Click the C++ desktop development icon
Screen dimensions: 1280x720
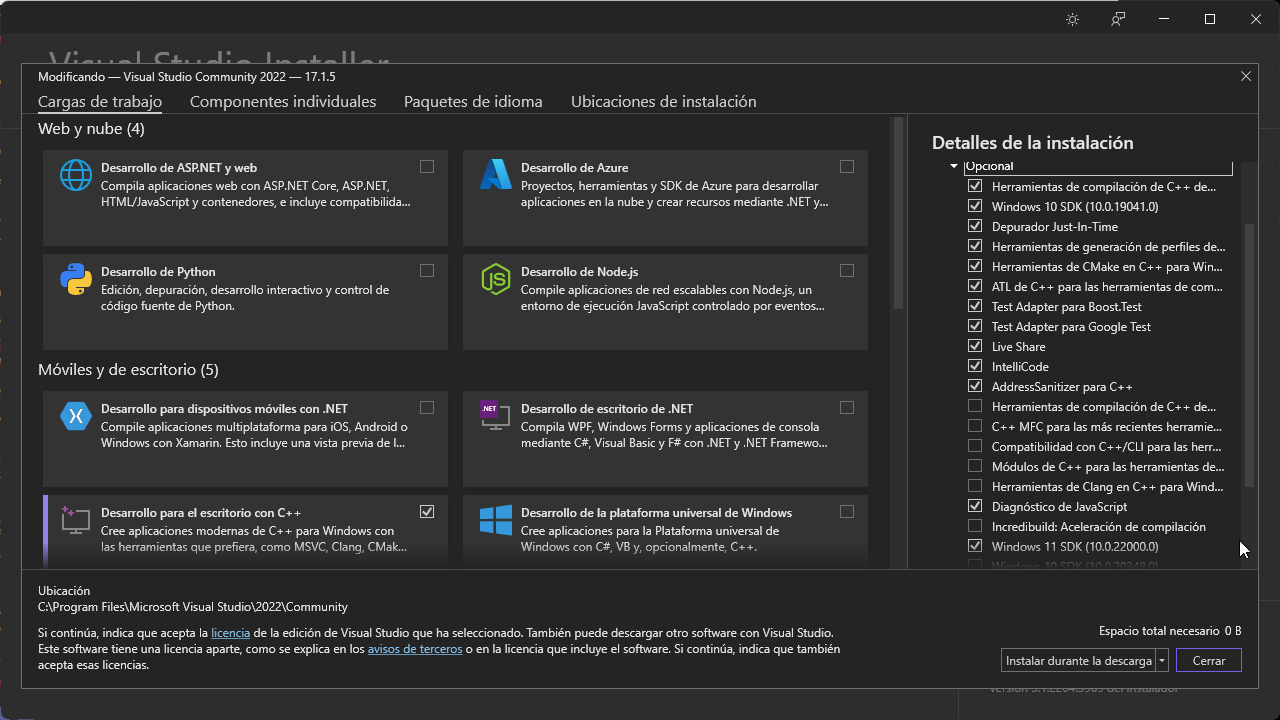pos(76,520)
